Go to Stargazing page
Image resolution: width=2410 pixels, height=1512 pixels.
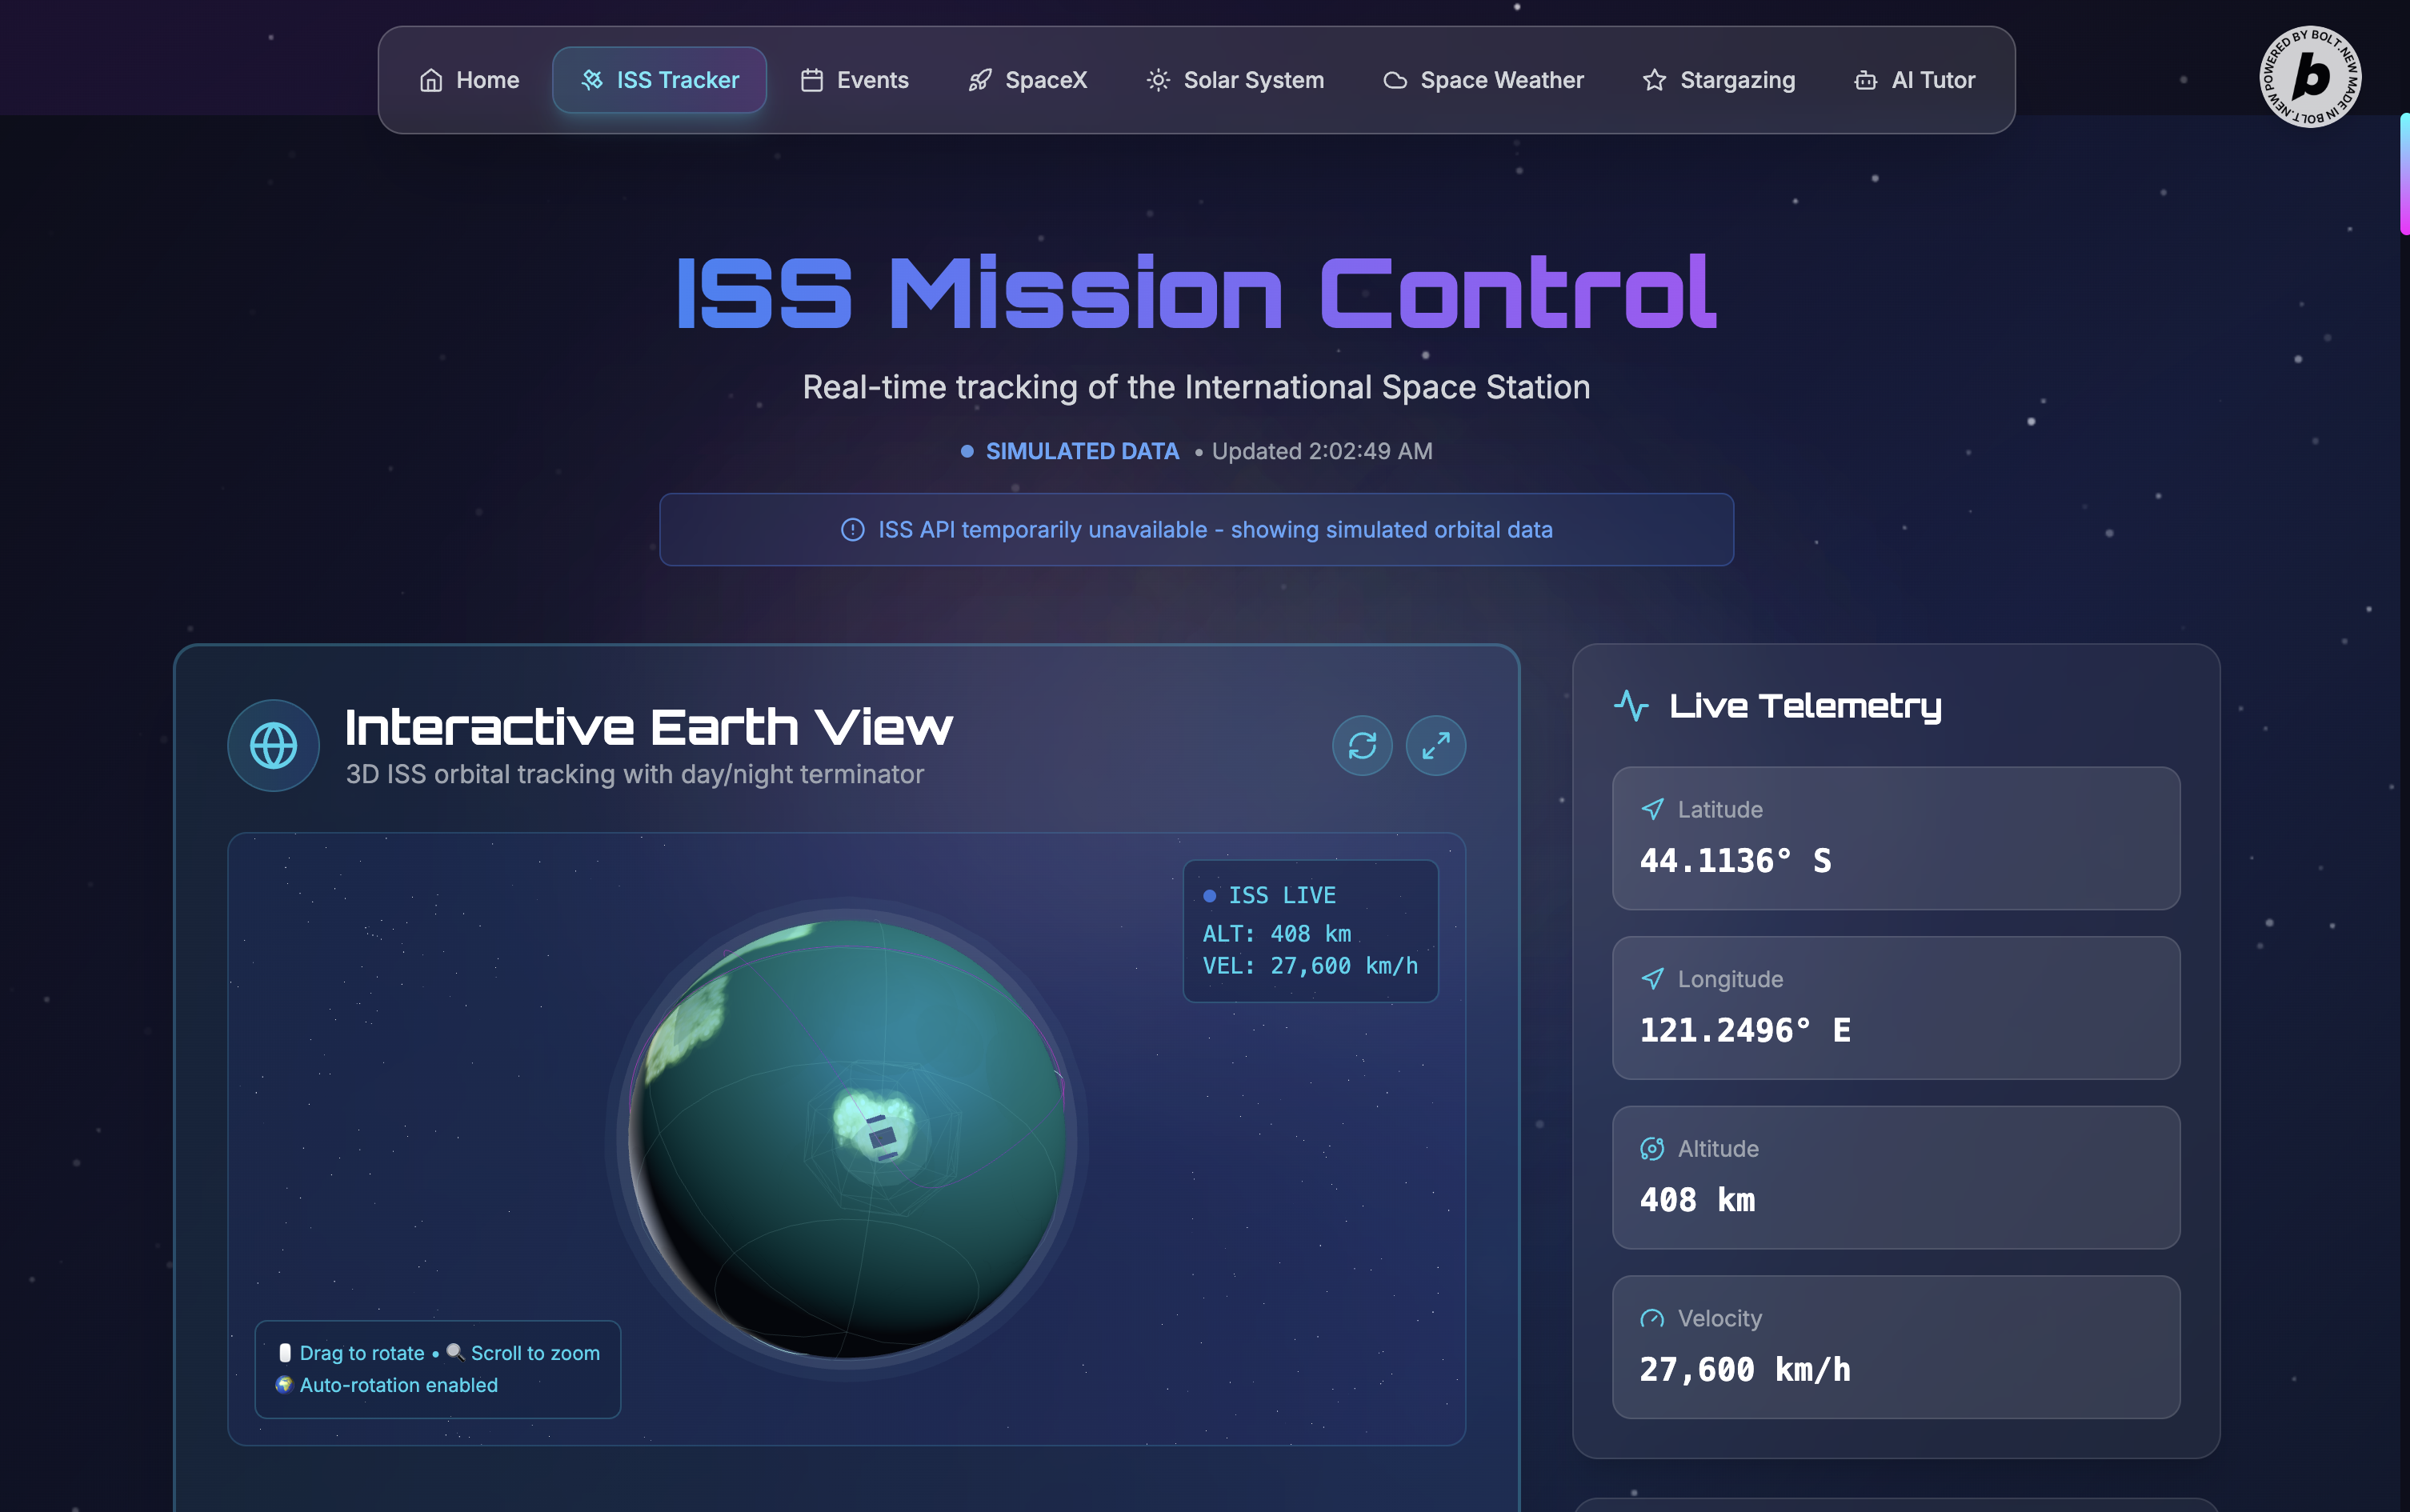point(1718,80)
